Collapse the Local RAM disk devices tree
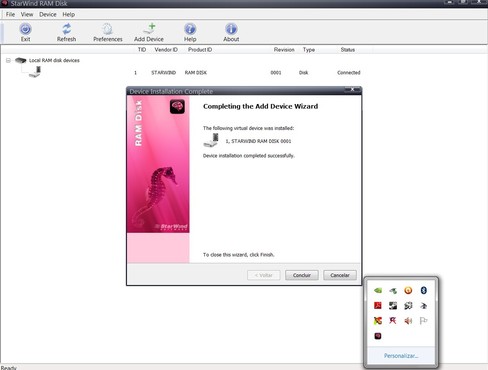Viewport: 488px width, 370px height. pyautogui.click(x=8, y=60)
